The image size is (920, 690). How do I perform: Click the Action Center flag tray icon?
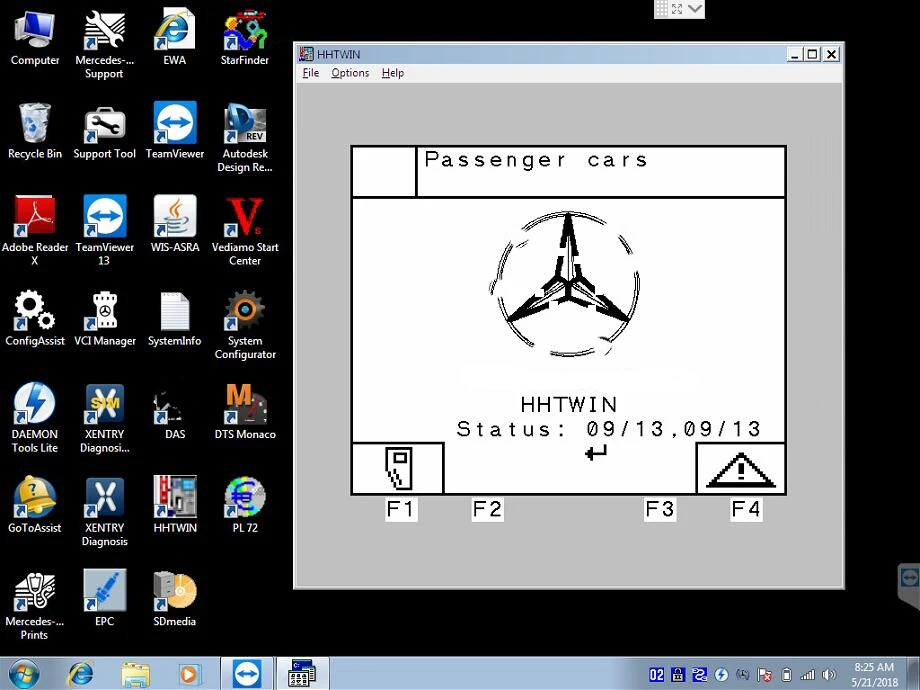coord(765,675)
